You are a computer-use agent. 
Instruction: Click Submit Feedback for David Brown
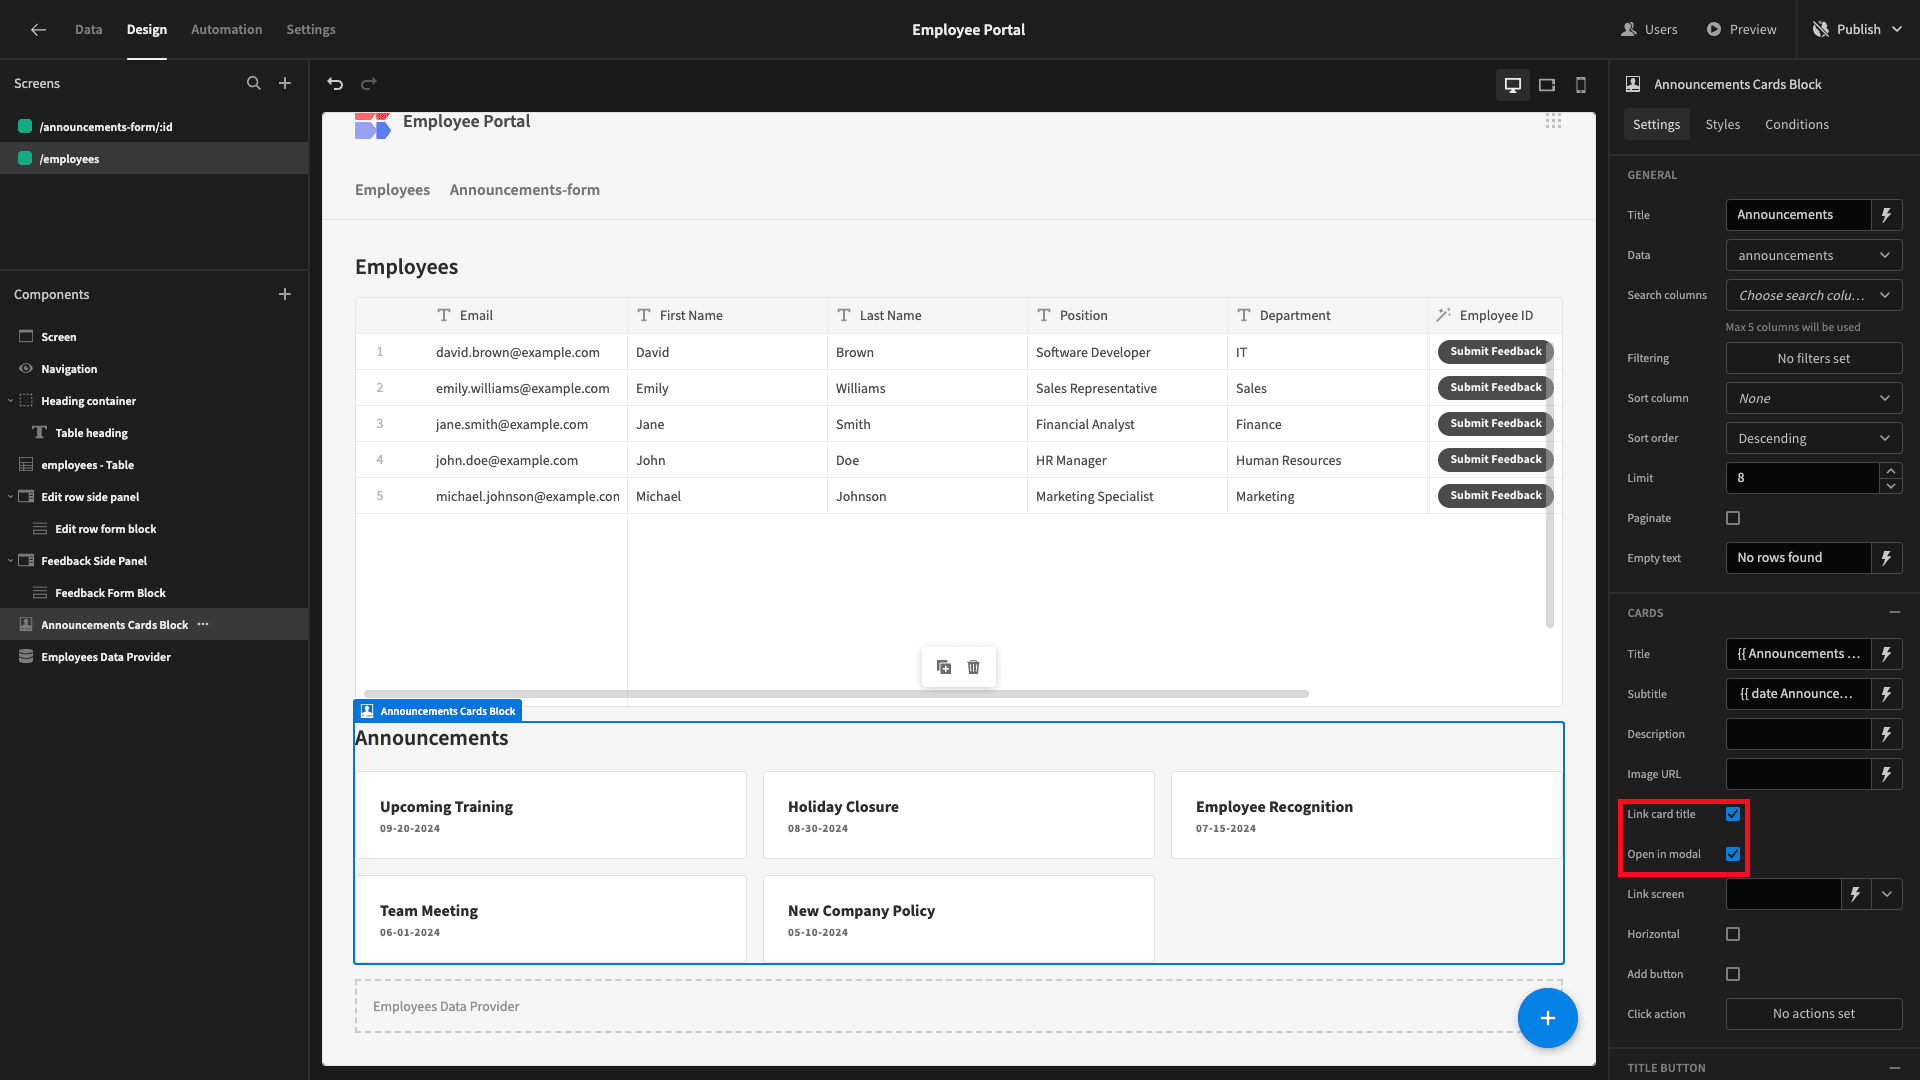coord(1495,352)
